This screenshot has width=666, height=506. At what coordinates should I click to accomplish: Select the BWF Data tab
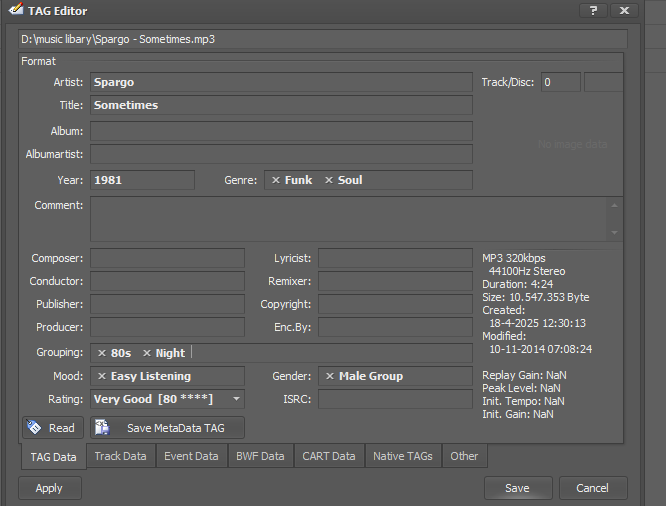click(260, 457)
